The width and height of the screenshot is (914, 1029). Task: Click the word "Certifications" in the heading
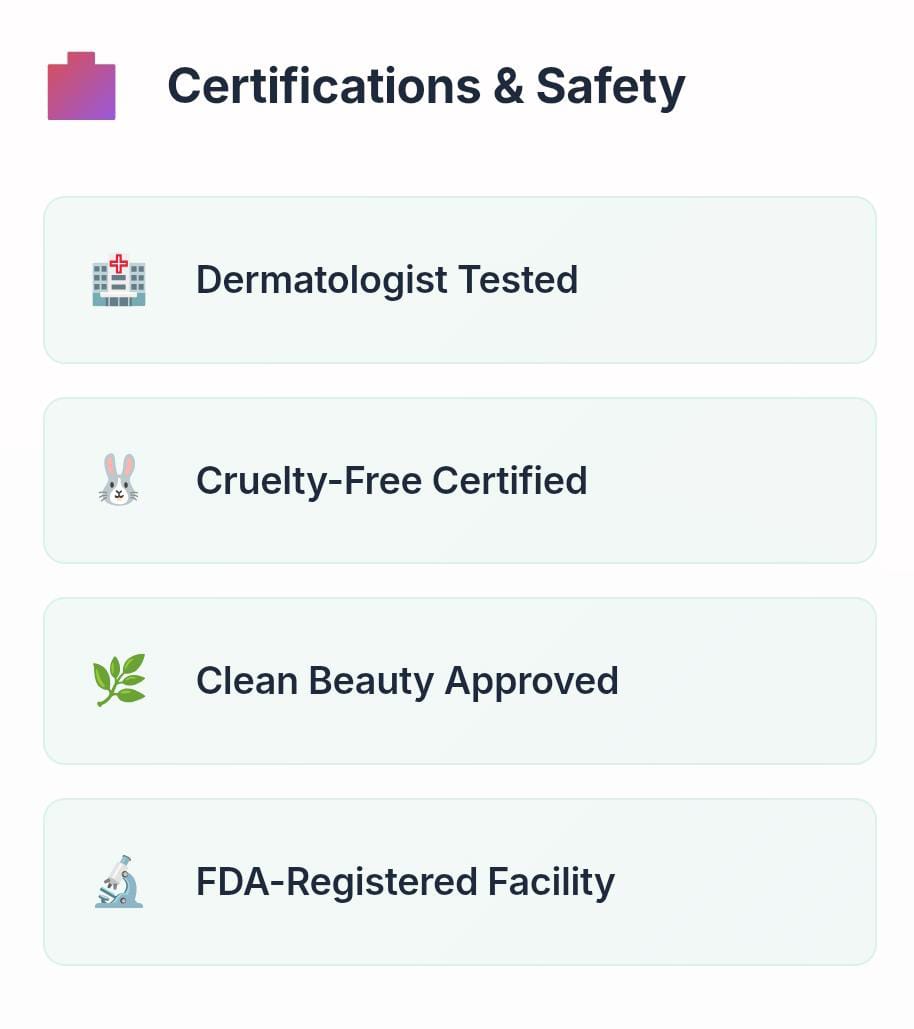point(323,86)
